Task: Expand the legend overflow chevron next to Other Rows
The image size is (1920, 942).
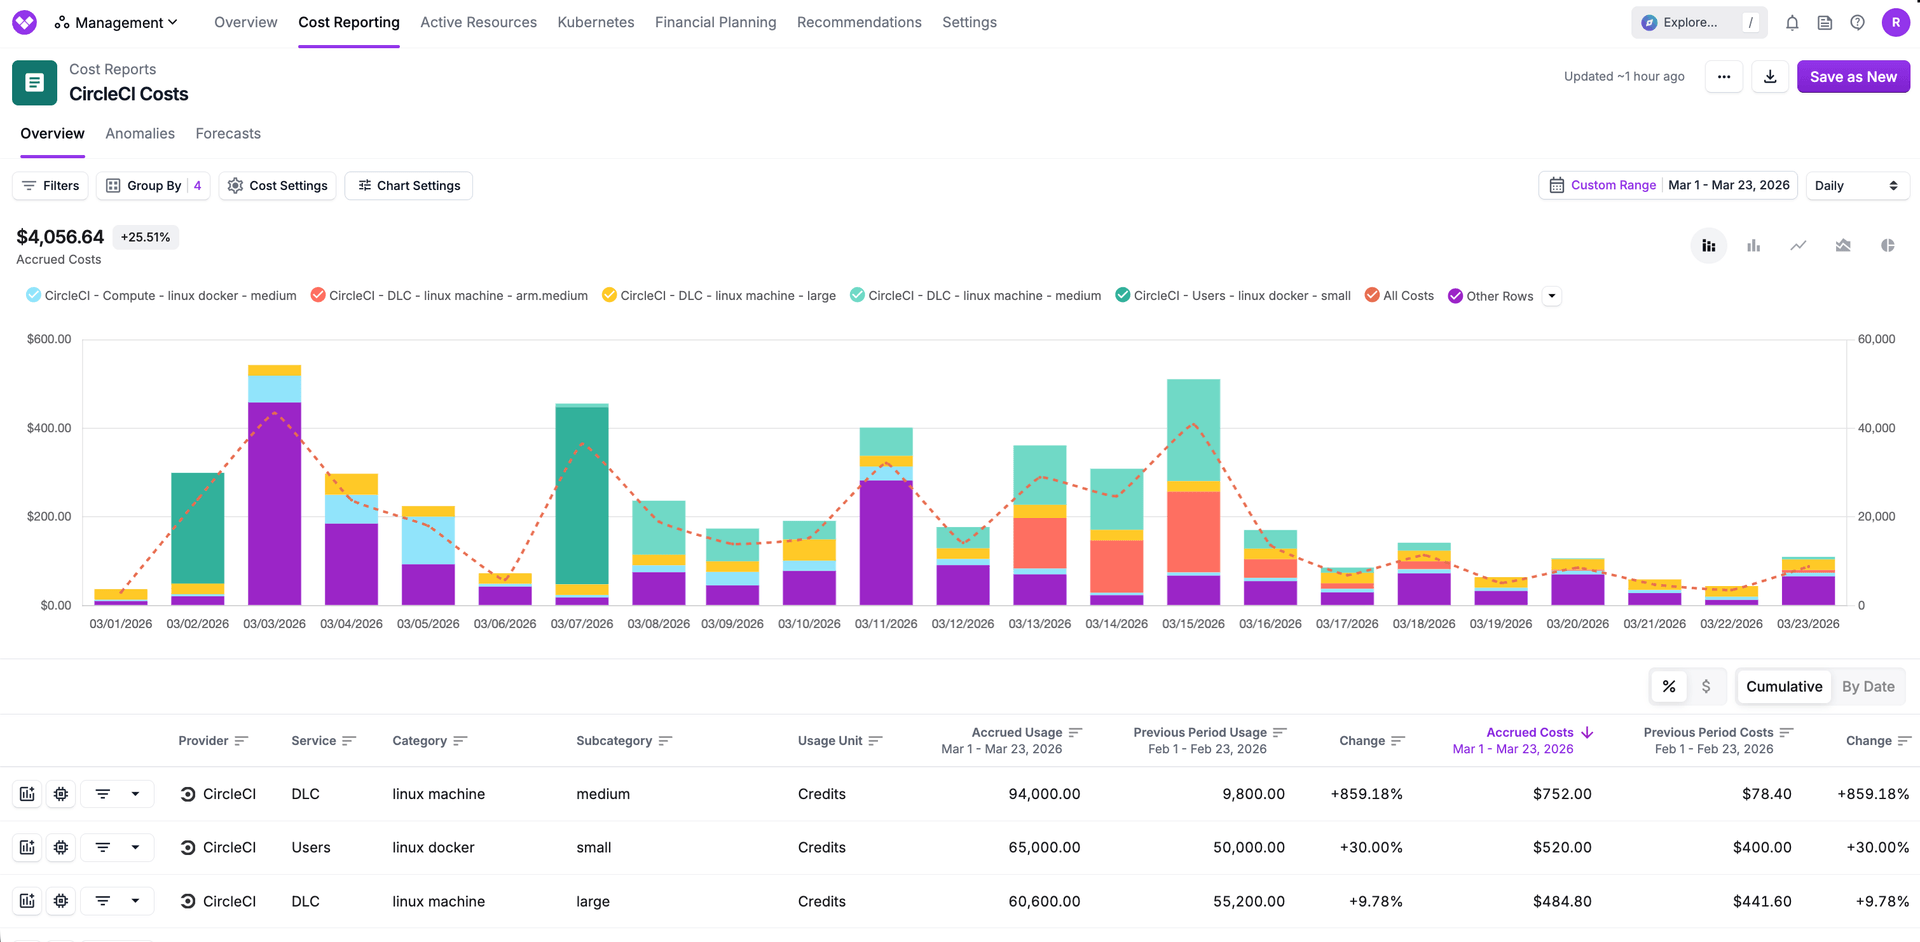Action: click(x=1551, y=295)
